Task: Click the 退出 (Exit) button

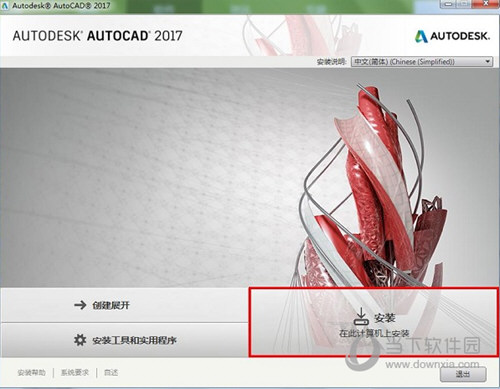Action: pyautogui.click(x=463, y=374)
